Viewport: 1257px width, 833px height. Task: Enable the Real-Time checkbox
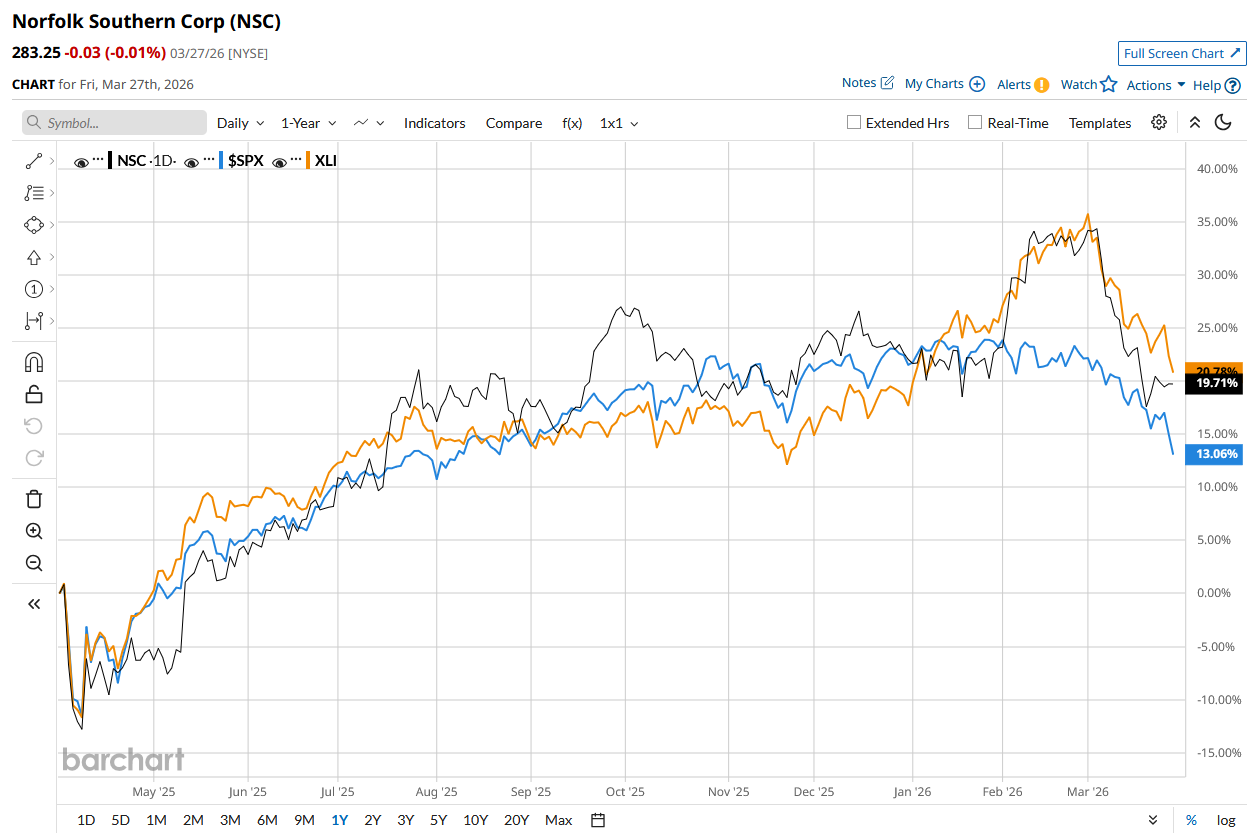pyautogui.click(x=975, y=122)
